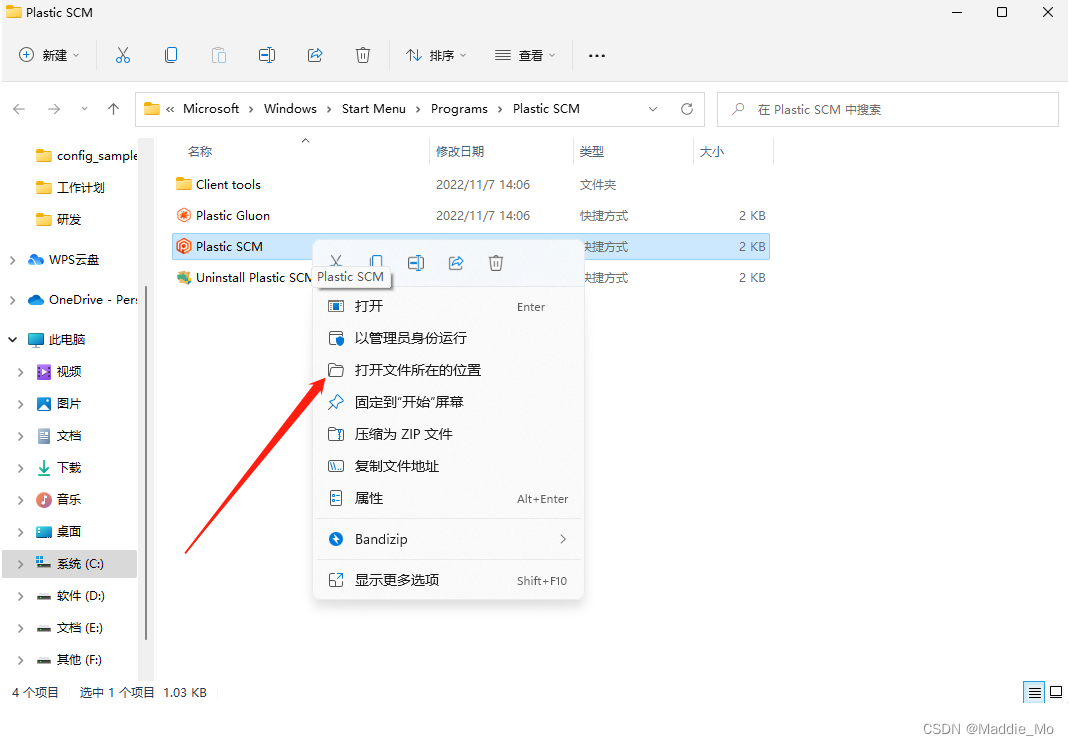Select 固定到"开始"屏幕 menu entry
This screenshot has width=1069, height=745.
point(449,402)
